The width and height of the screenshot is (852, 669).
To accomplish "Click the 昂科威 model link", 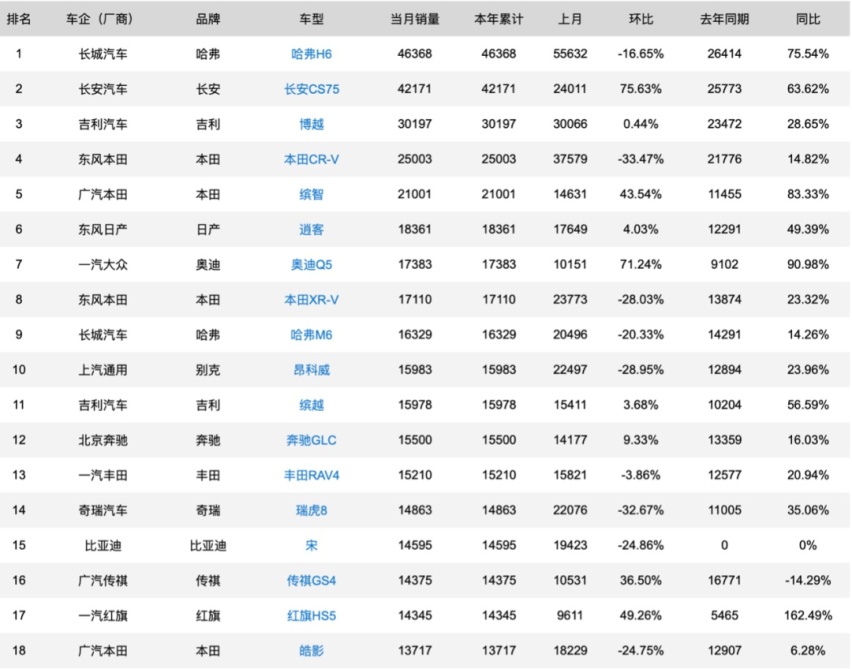I will coord(311,370).
